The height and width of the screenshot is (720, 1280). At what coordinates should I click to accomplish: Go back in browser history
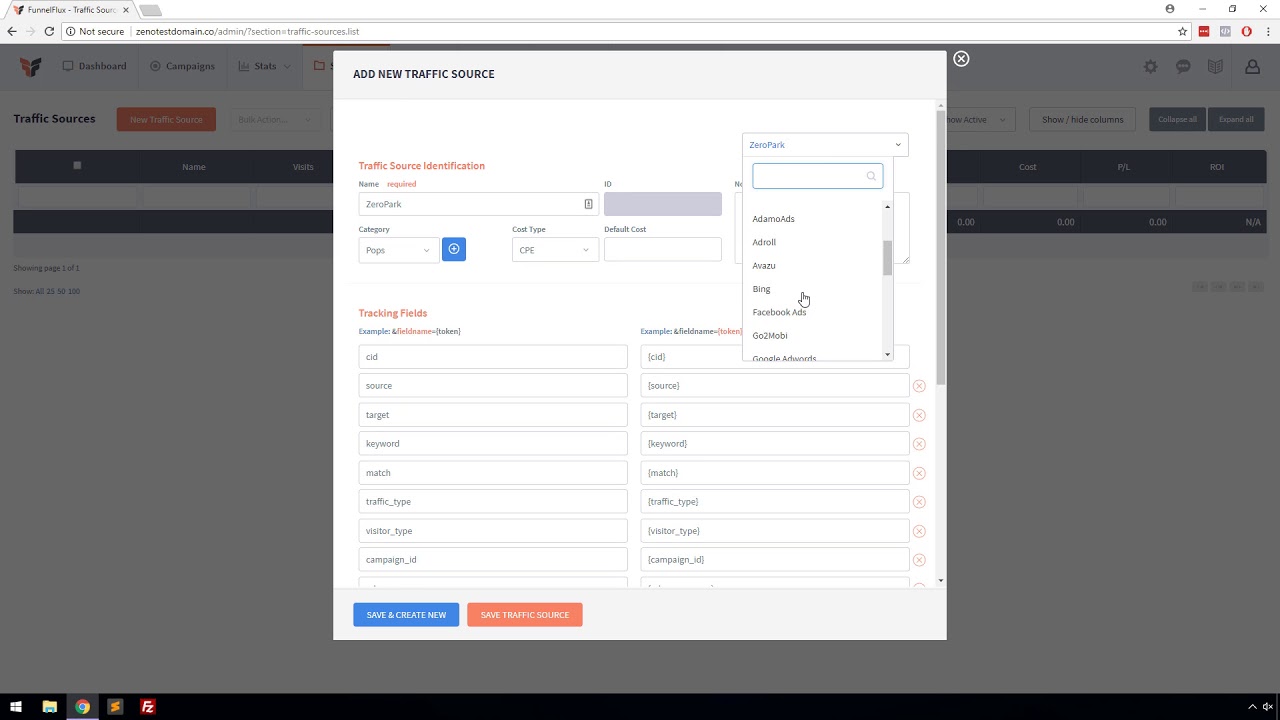[x=12, y=31]
